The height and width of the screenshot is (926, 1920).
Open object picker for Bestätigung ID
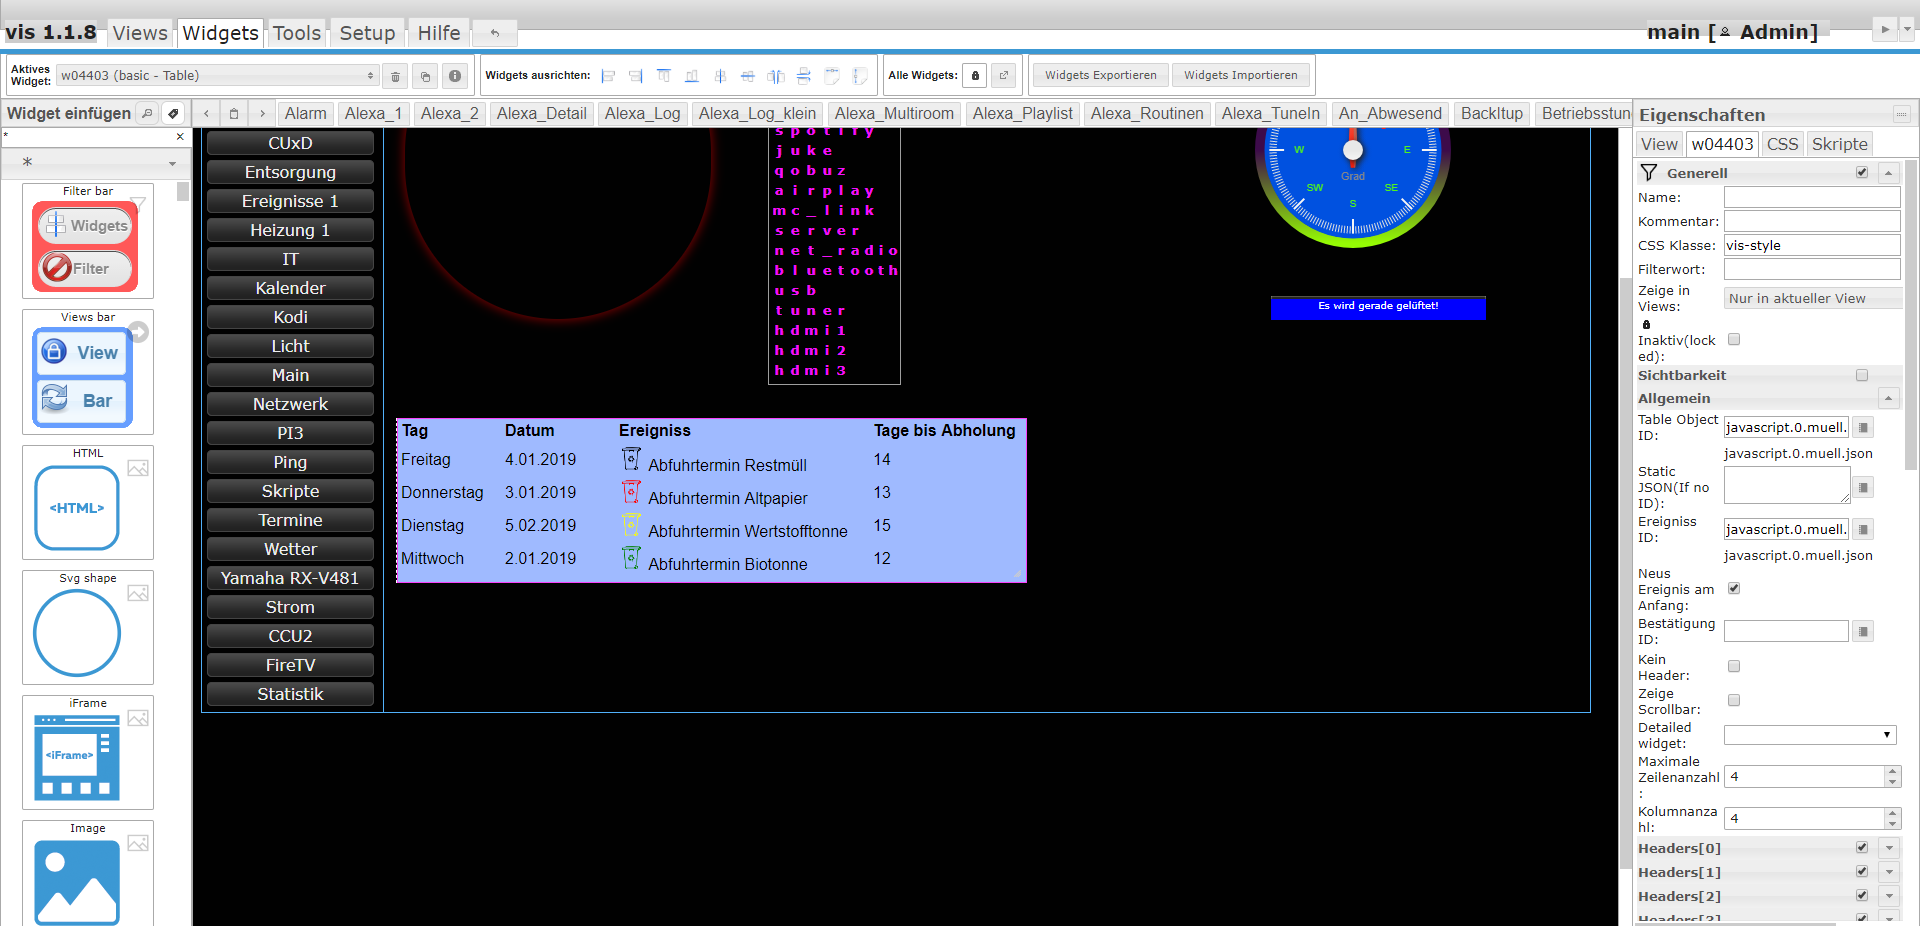point(1863,632)
